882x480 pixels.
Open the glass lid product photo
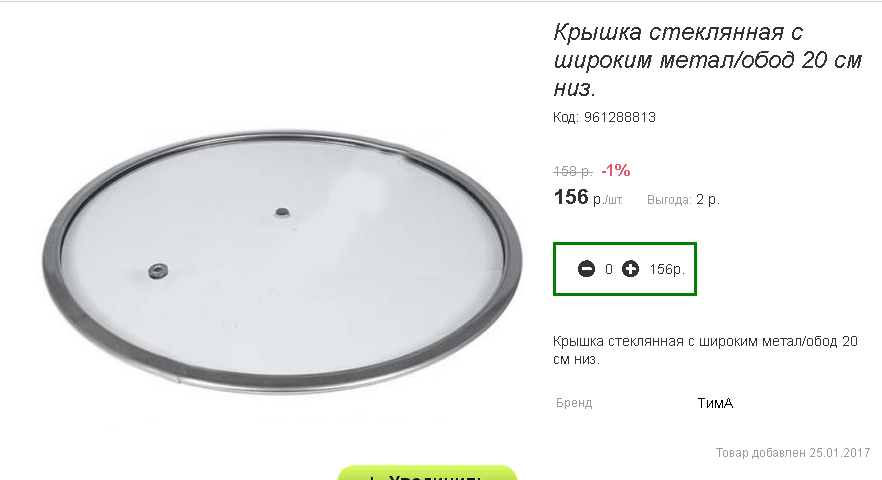282,262
